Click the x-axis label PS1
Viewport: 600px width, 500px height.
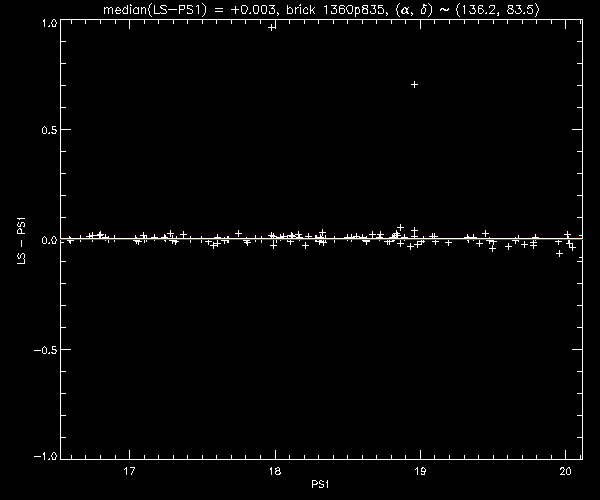pos(320,484)
